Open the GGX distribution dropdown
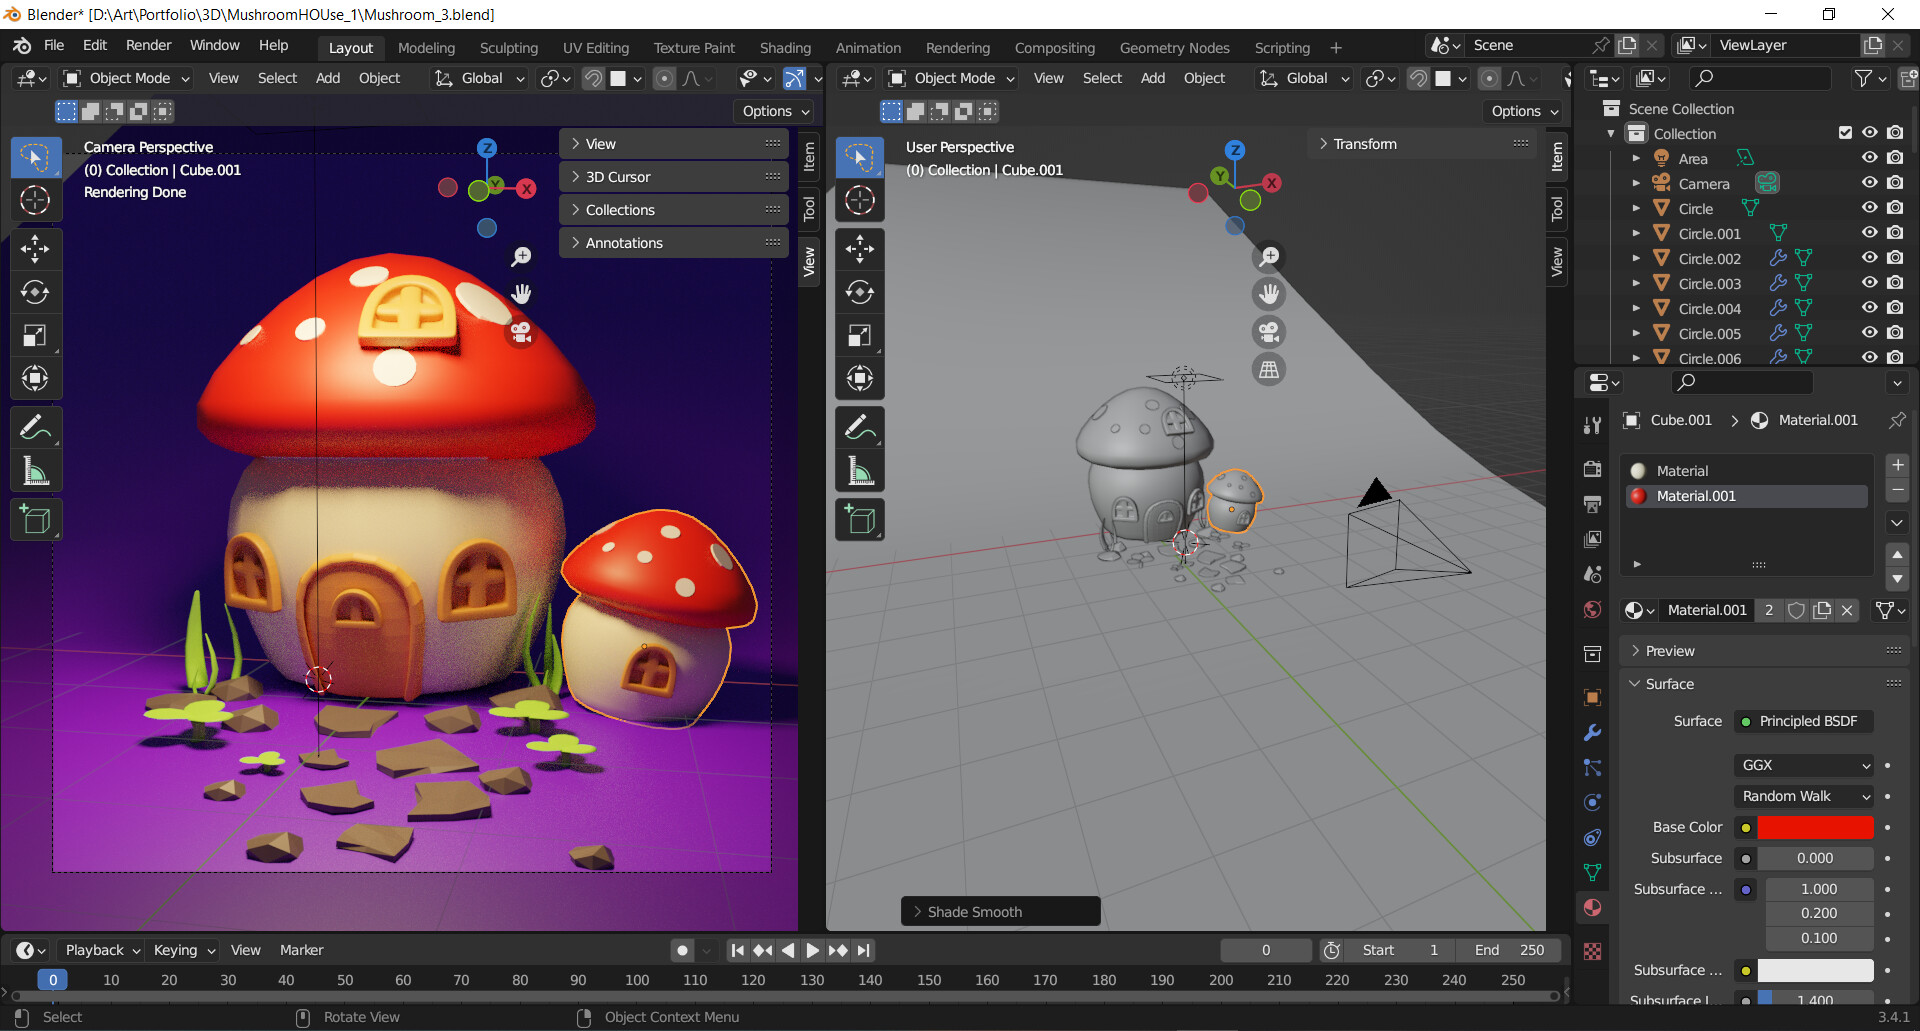Image resolution: width=1920 pixels, height=1031 pixels. point(1803,765)
